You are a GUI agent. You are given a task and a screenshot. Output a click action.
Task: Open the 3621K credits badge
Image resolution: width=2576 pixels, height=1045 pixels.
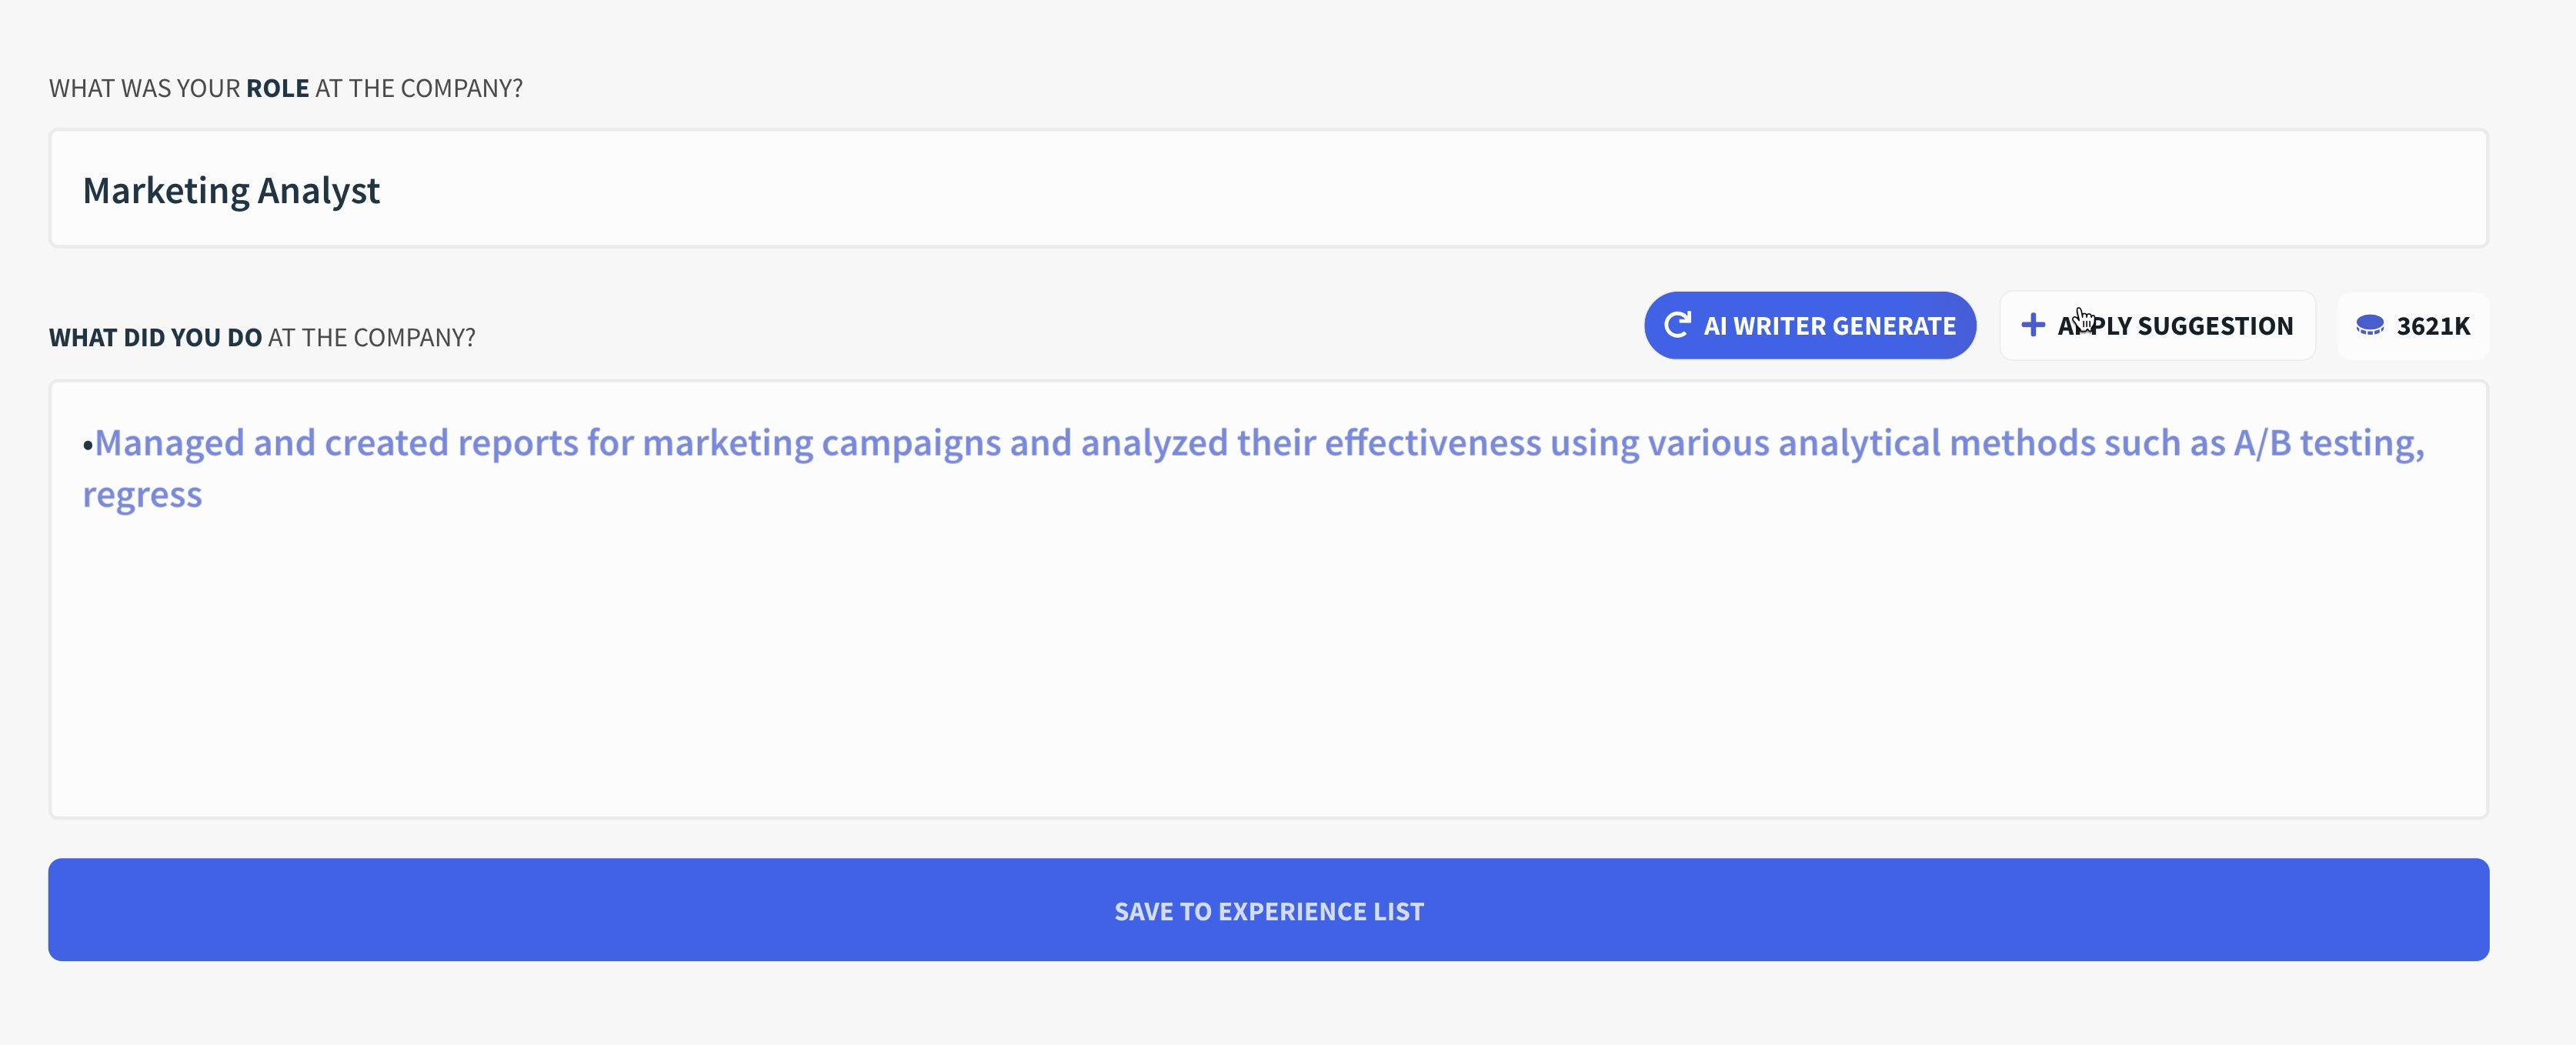(2413, 326)
